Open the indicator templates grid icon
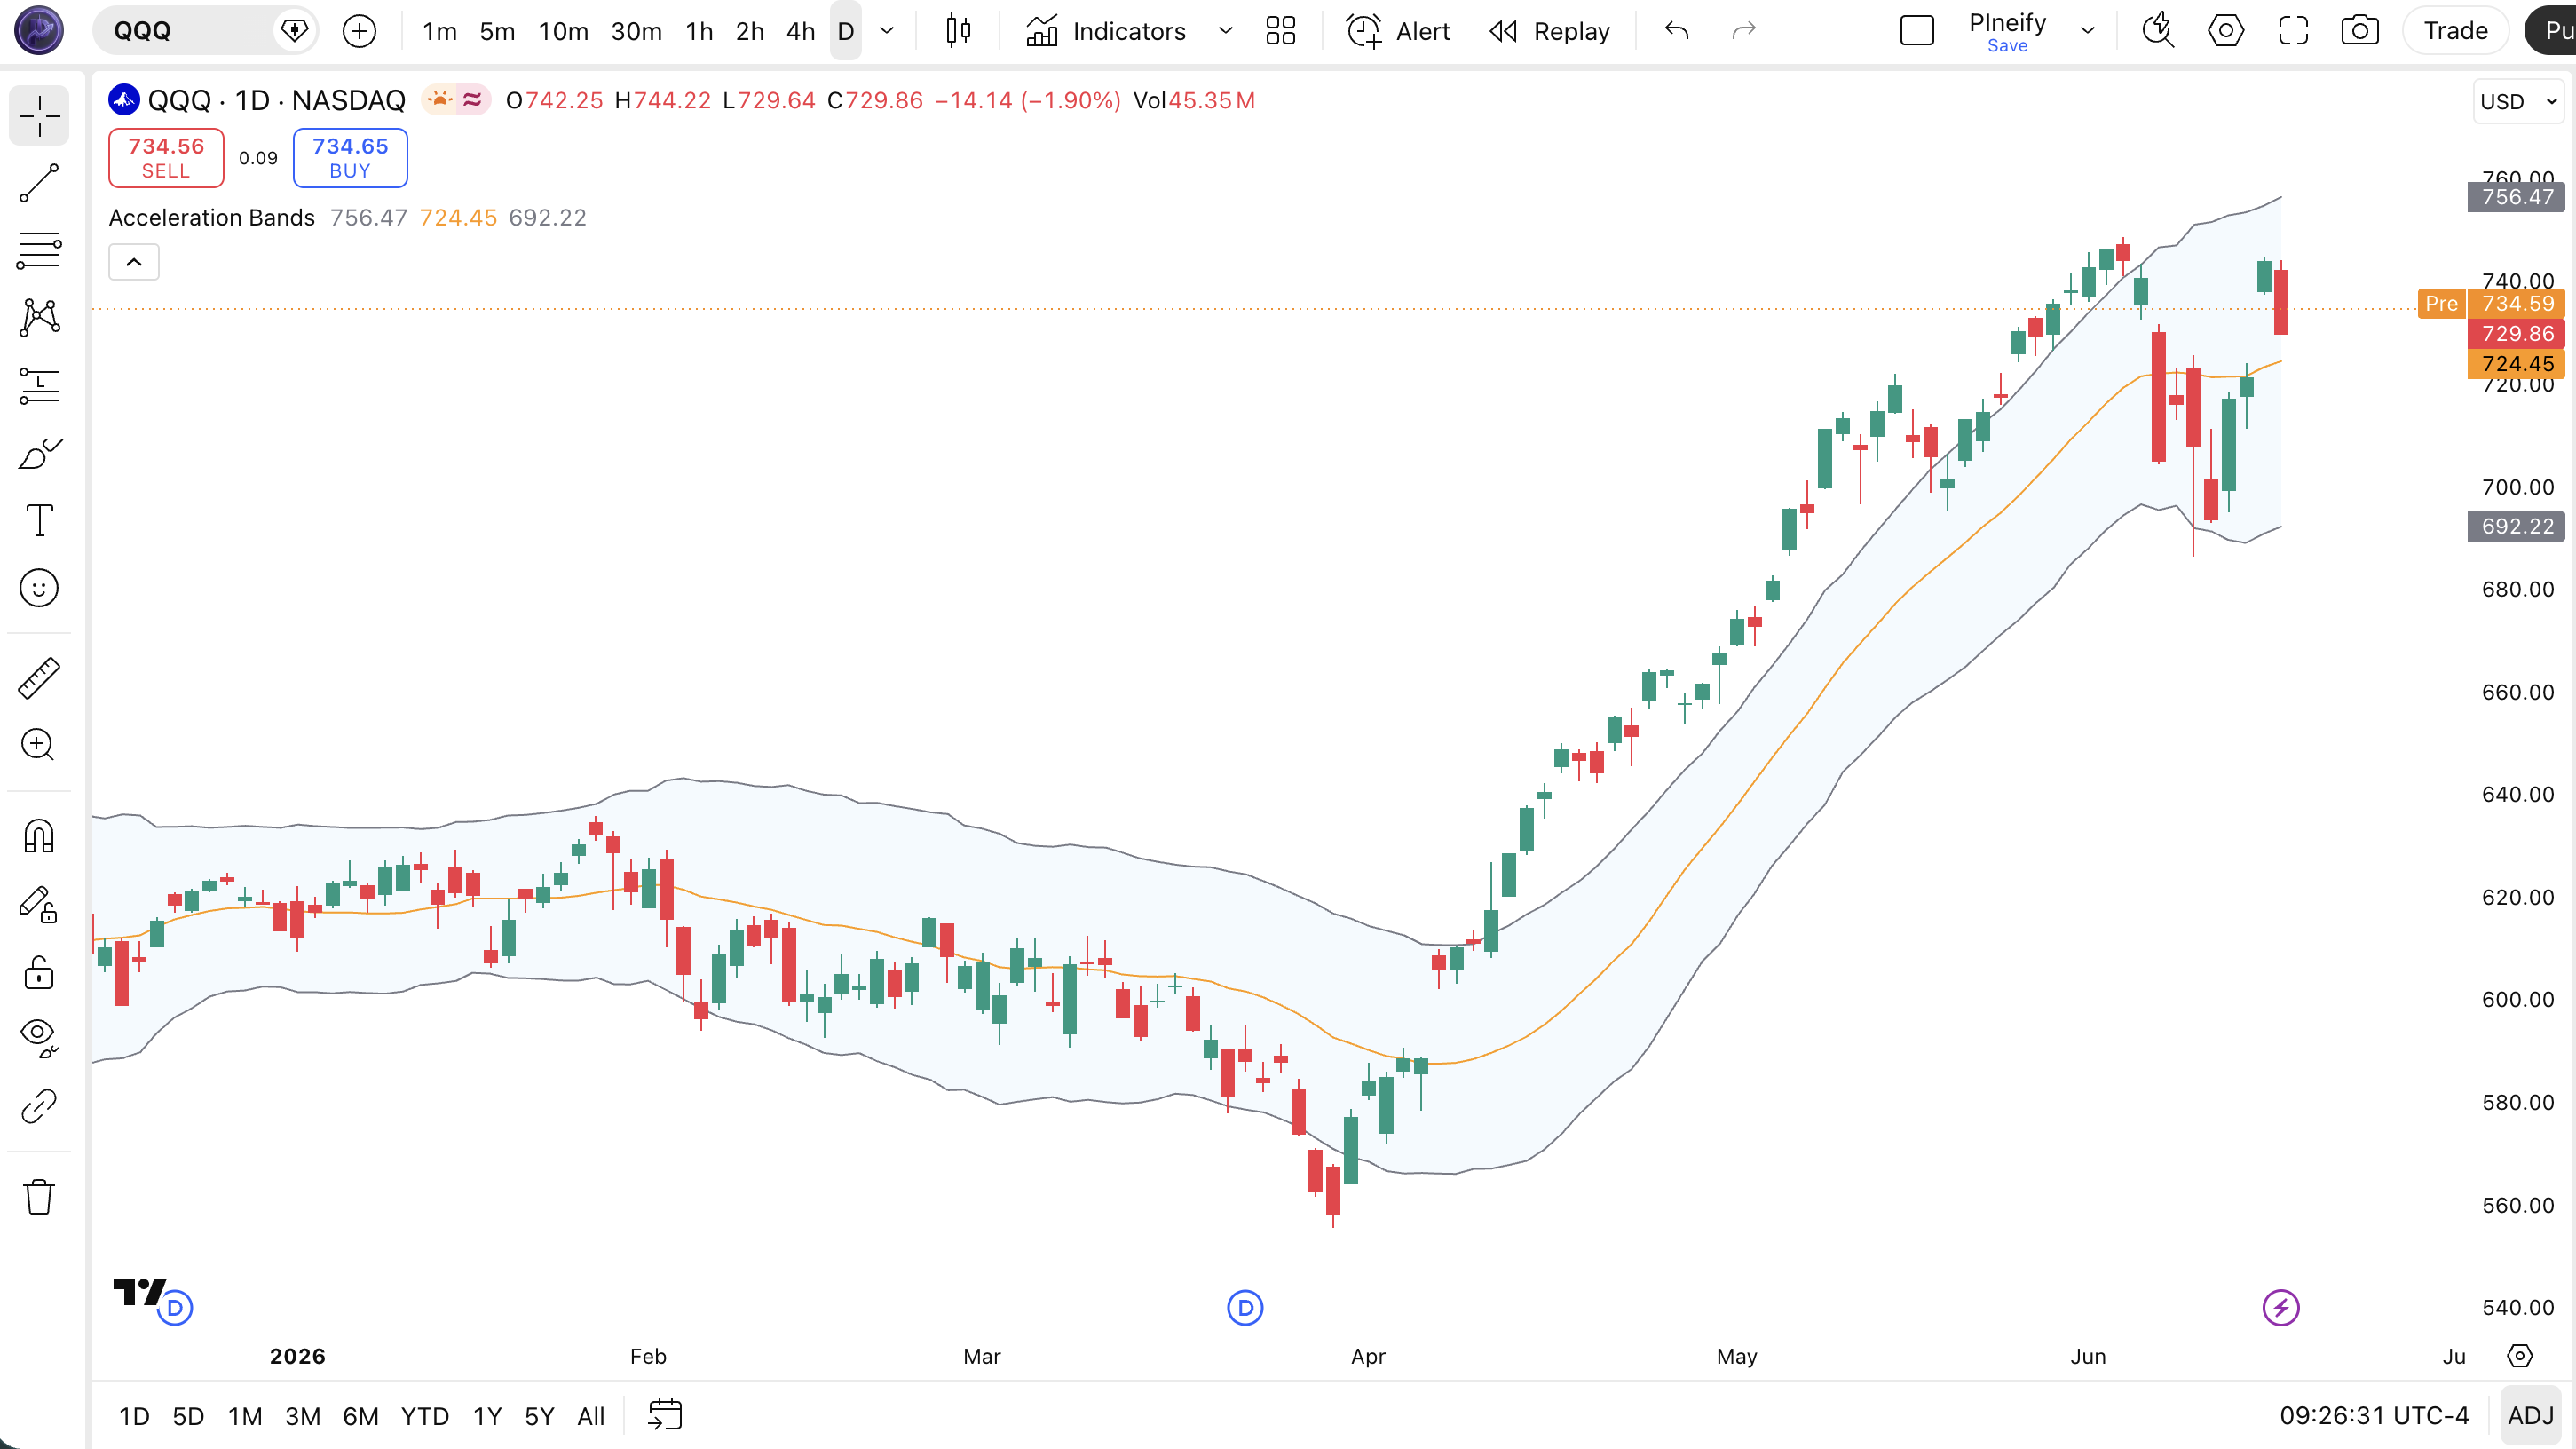The image size is (2576, 1449). tap(1280, 31)
